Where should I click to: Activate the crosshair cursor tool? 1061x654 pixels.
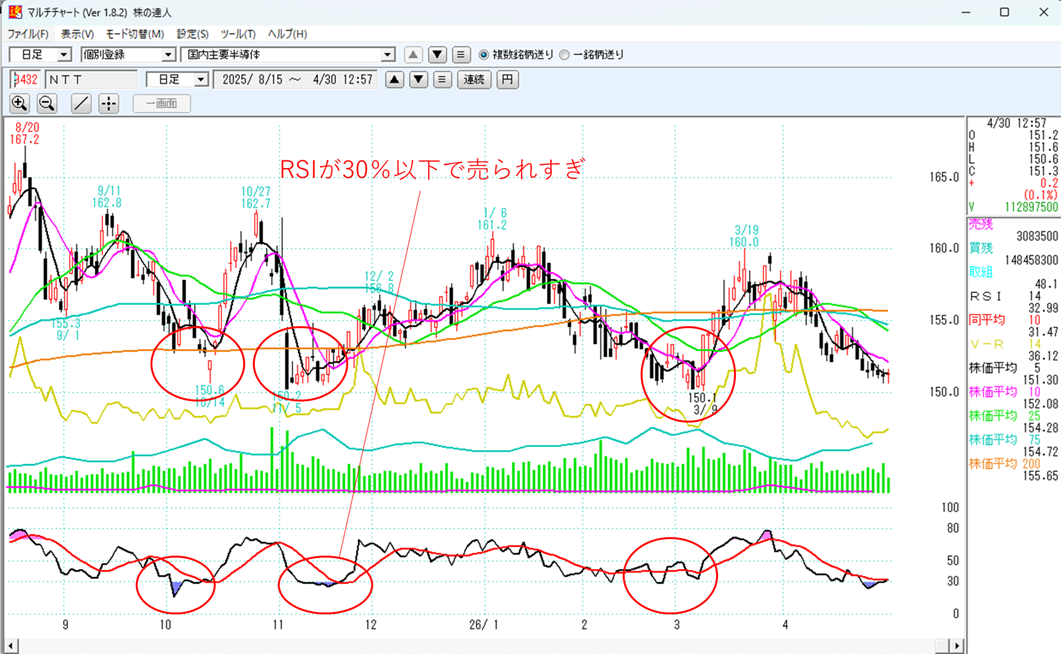click(109, 103)
